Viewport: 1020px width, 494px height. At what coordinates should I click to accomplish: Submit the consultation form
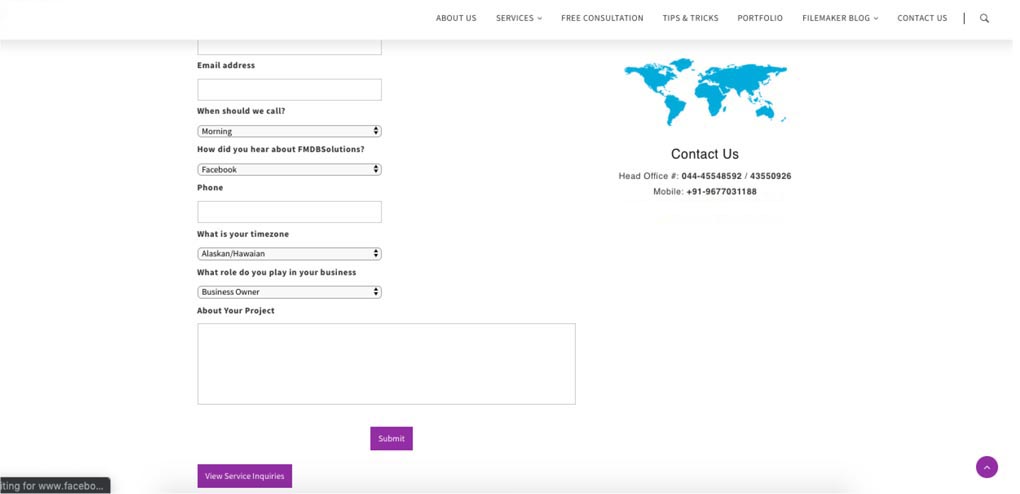[x=392, y=438]
